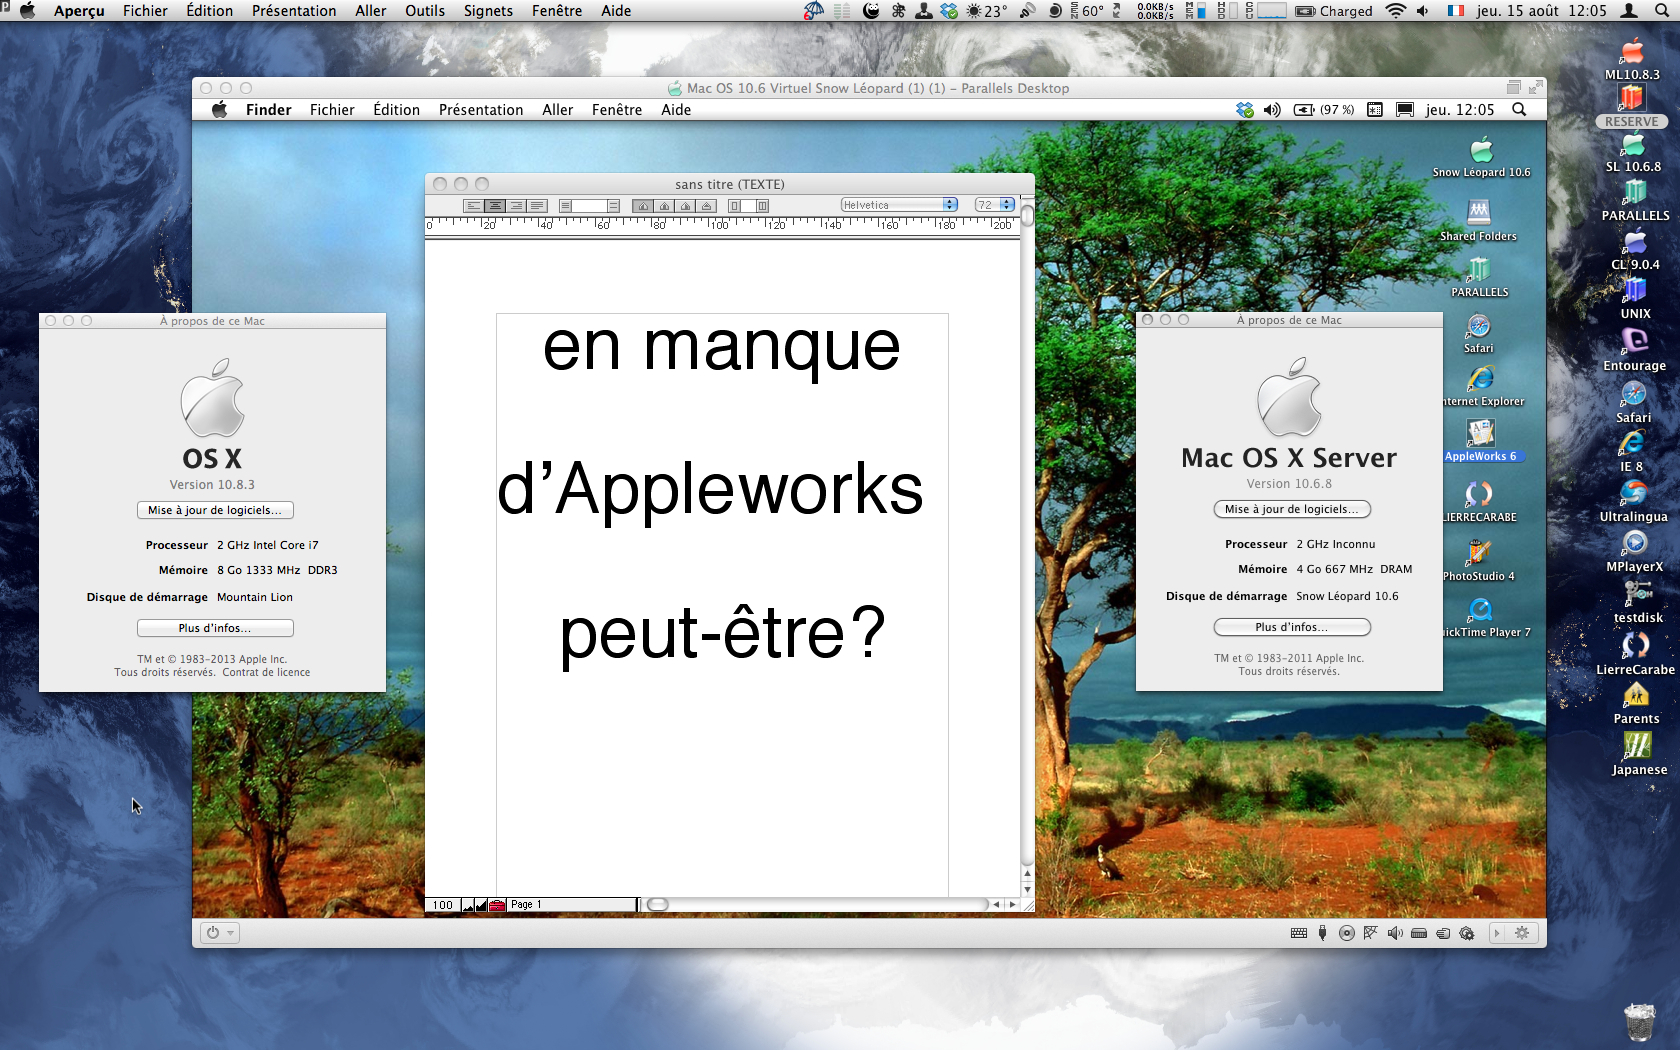Click the hard disk icon in the Parallels status bar

pos(1419,933)
